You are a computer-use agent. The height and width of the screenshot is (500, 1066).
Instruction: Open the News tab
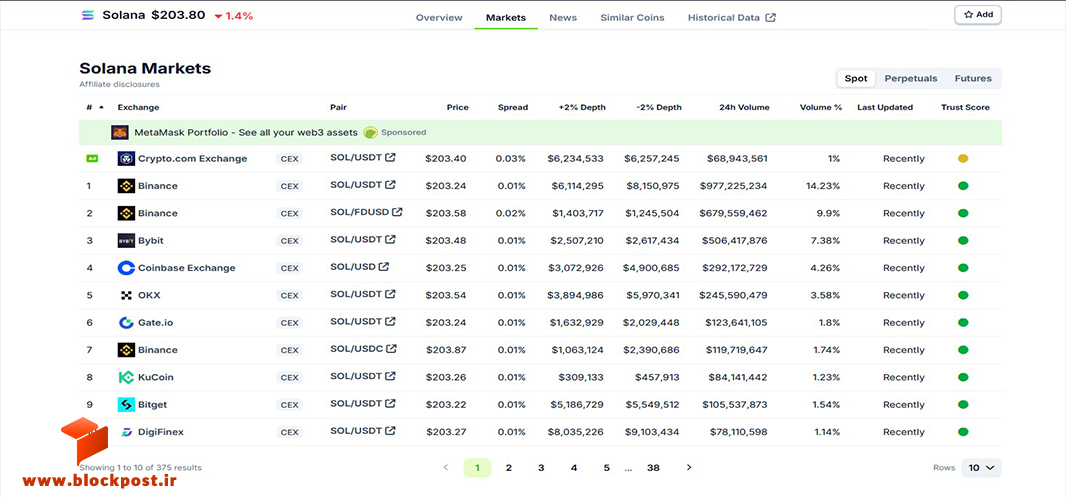[x=563, y=18]
